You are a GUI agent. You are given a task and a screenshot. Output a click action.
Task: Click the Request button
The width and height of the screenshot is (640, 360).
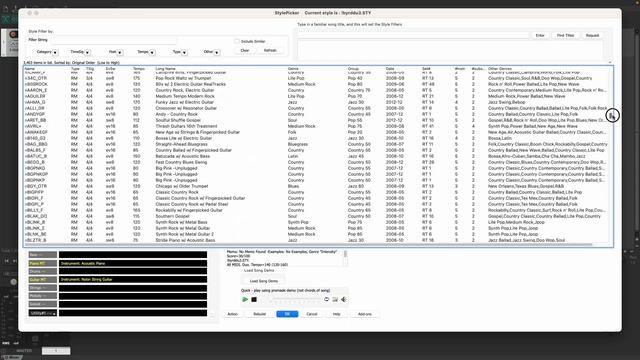pos(592,36)
